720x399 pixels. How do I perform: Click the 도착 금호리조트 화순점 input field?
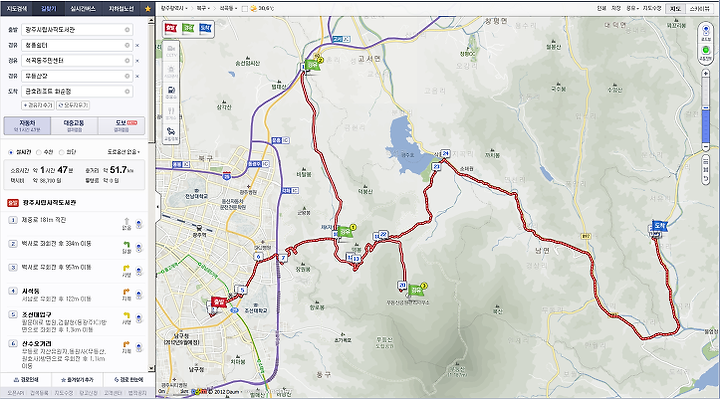(x=77, y=91)
